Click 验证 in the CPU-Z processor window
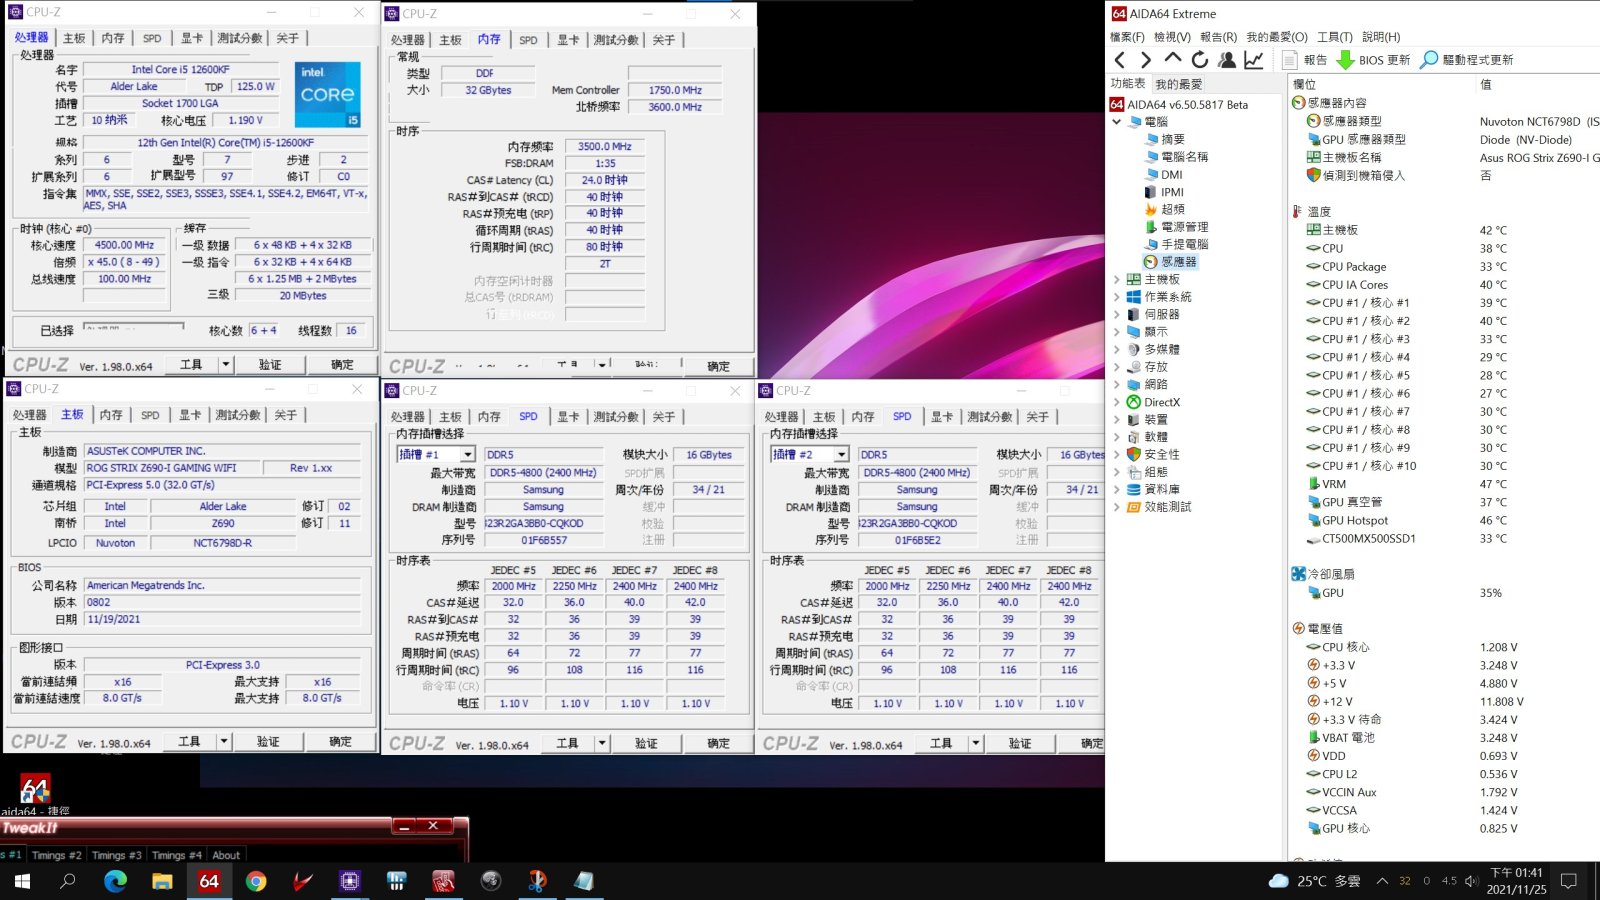This screenshot has width=1600, height=900. coord(270,365)
